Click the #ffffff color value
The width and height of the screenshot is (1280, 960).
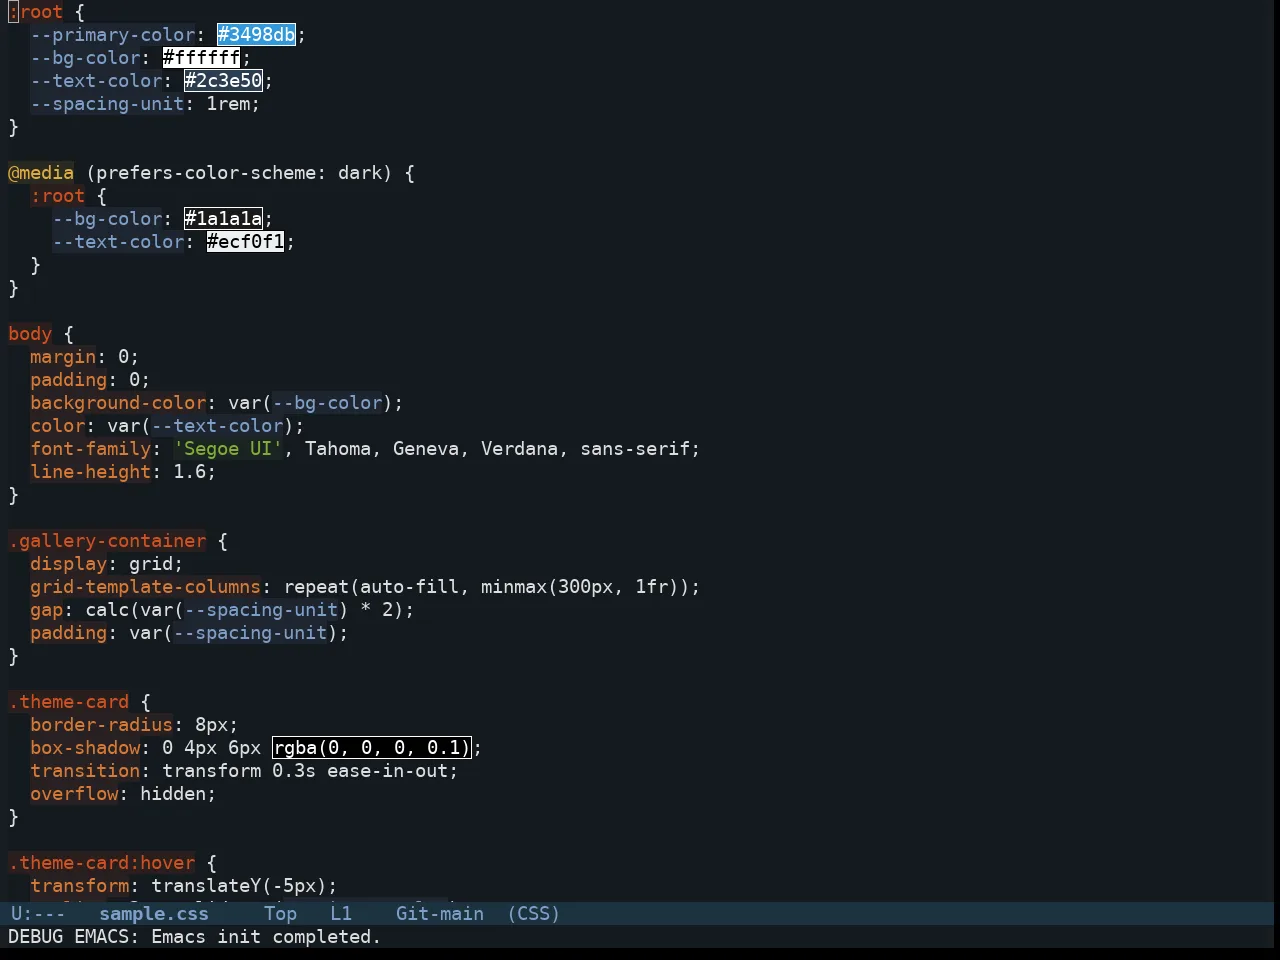click(x=201, y=58)
